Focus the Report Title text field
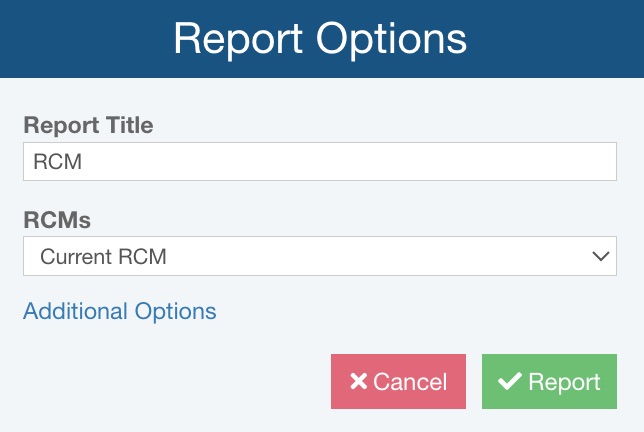The image size is (644, 432). [x=319, y=162]
